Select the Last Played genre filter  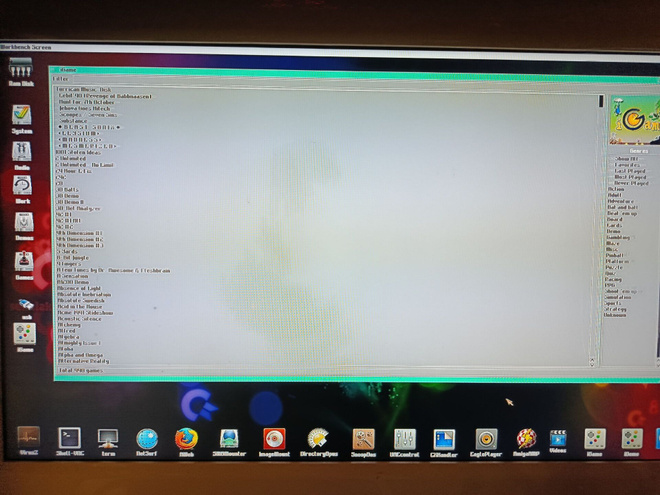point(630,171)
